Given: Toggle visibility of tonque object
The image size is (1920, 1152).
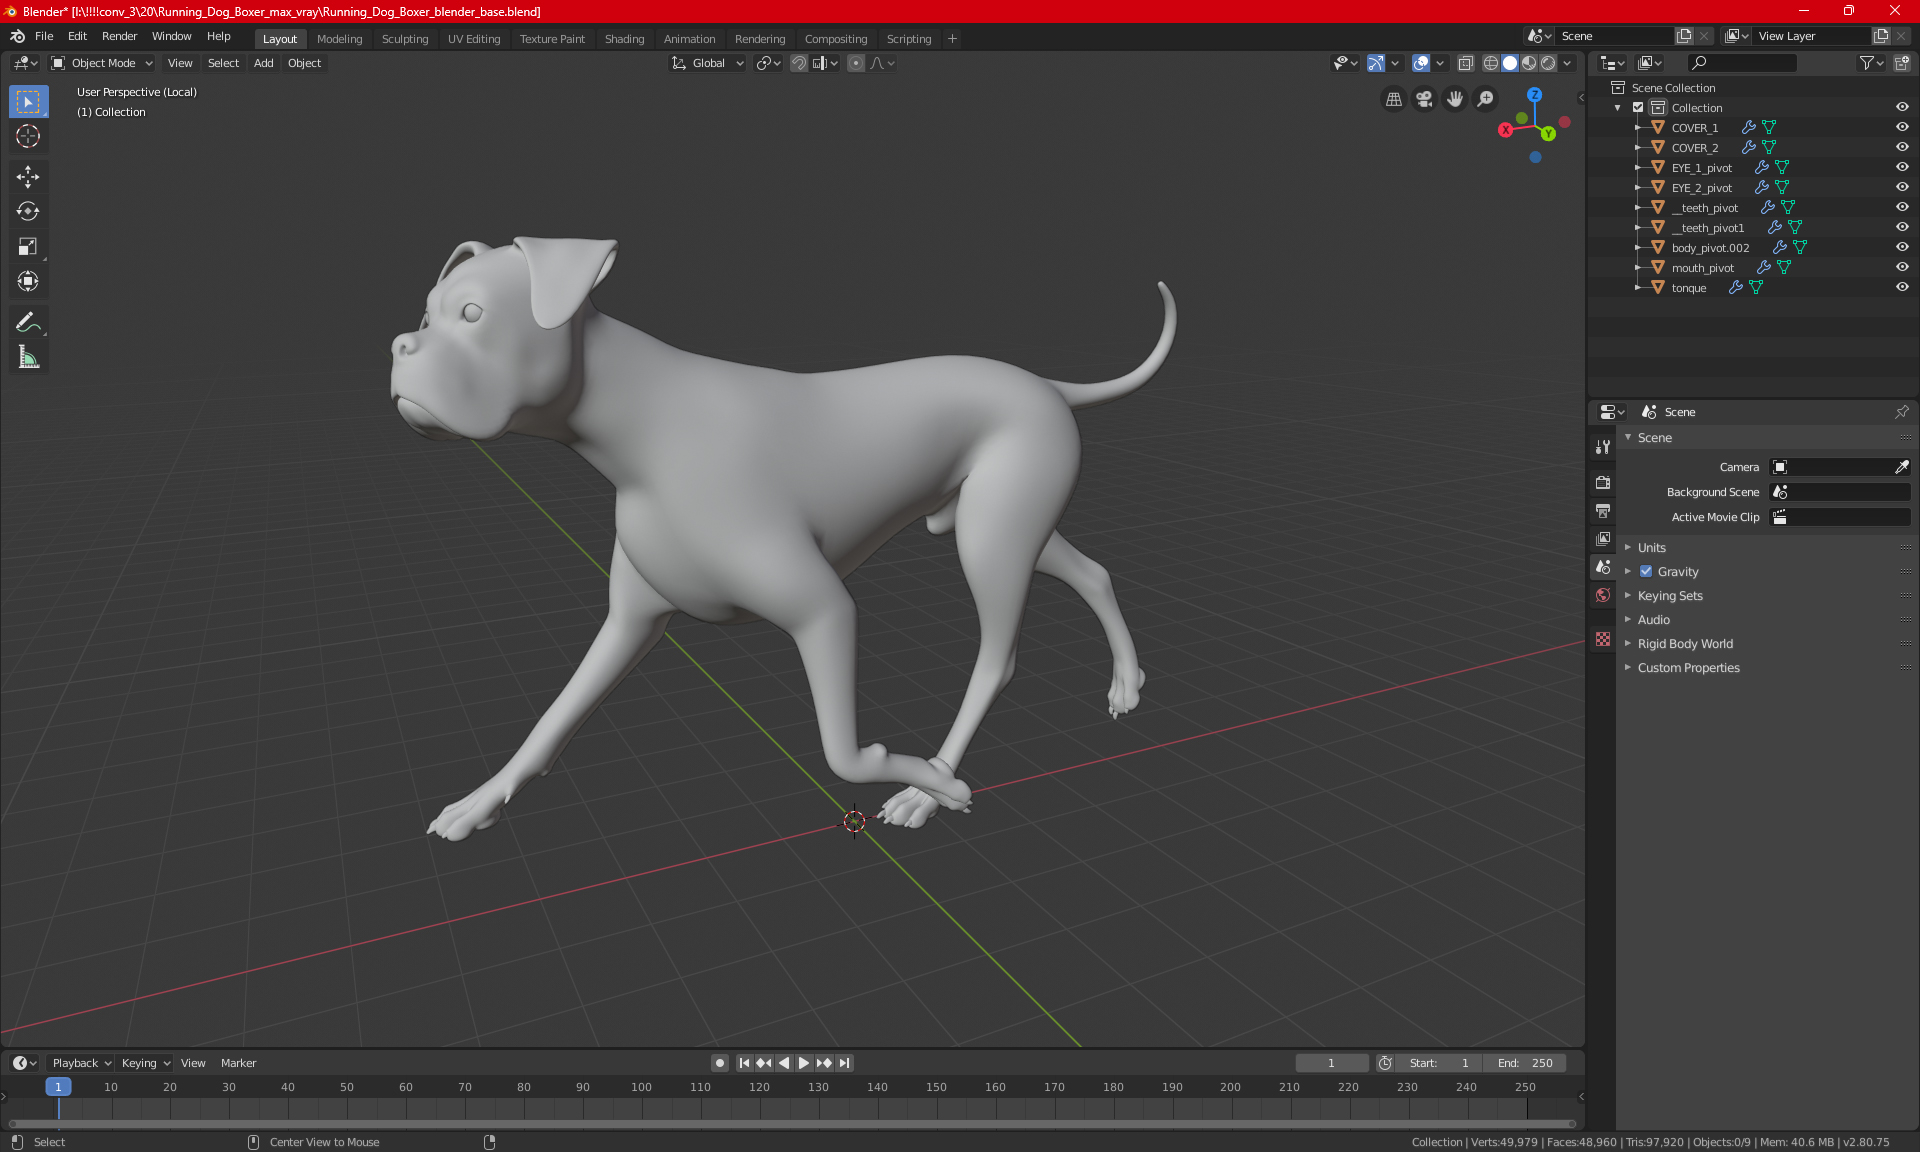Looking at the screenshot, I should click(x=1901, y=287).
